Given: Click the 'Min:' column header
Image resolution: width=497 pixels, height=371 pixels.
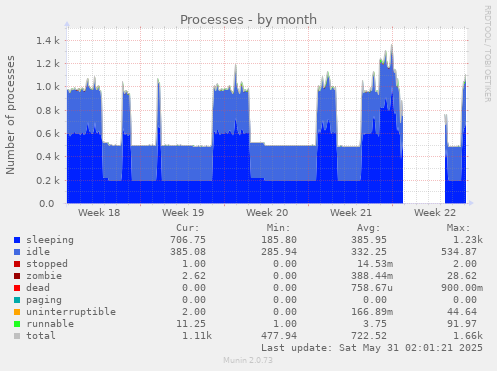Looking at the screenshot, I should [x=278, y=228].
